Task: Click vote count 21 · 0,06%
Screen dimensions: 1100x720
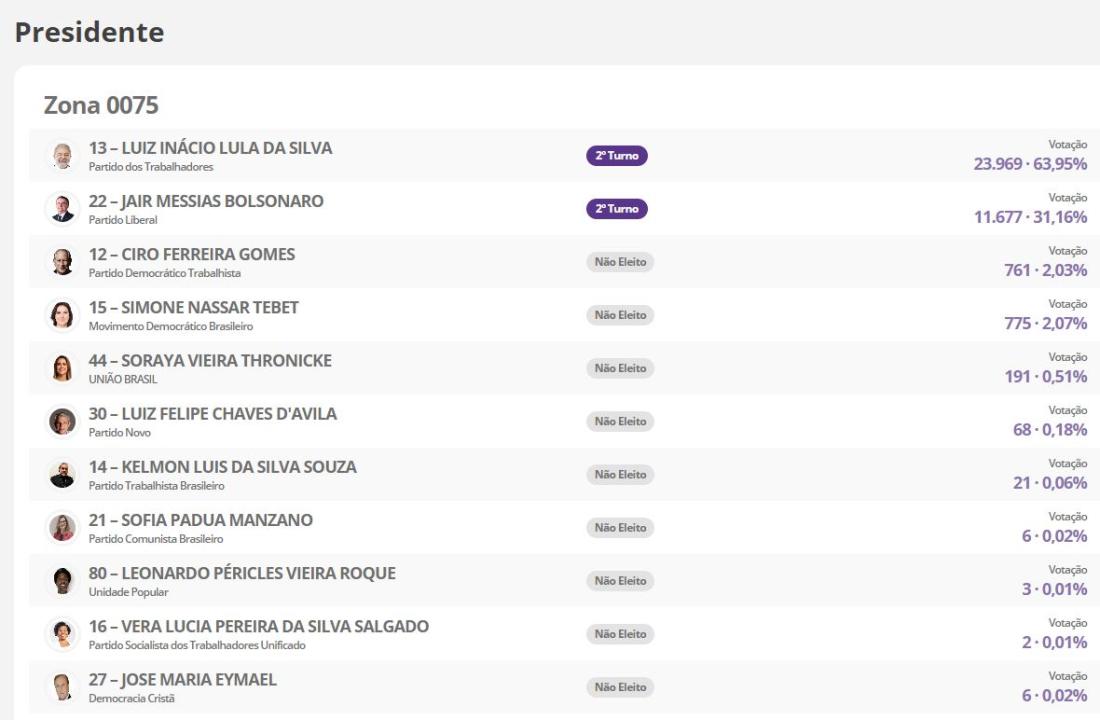Action: [1050, 484]
